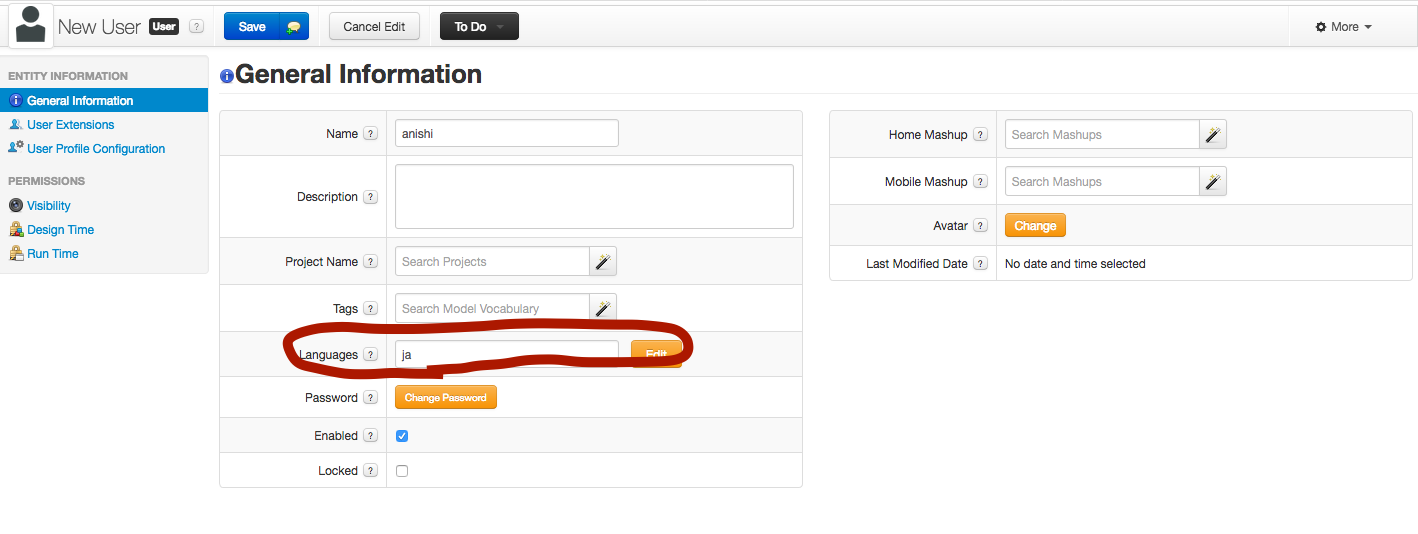Click the help icon next to Enabled
This screenshot has width=1418, height=534.
(370, 436)
